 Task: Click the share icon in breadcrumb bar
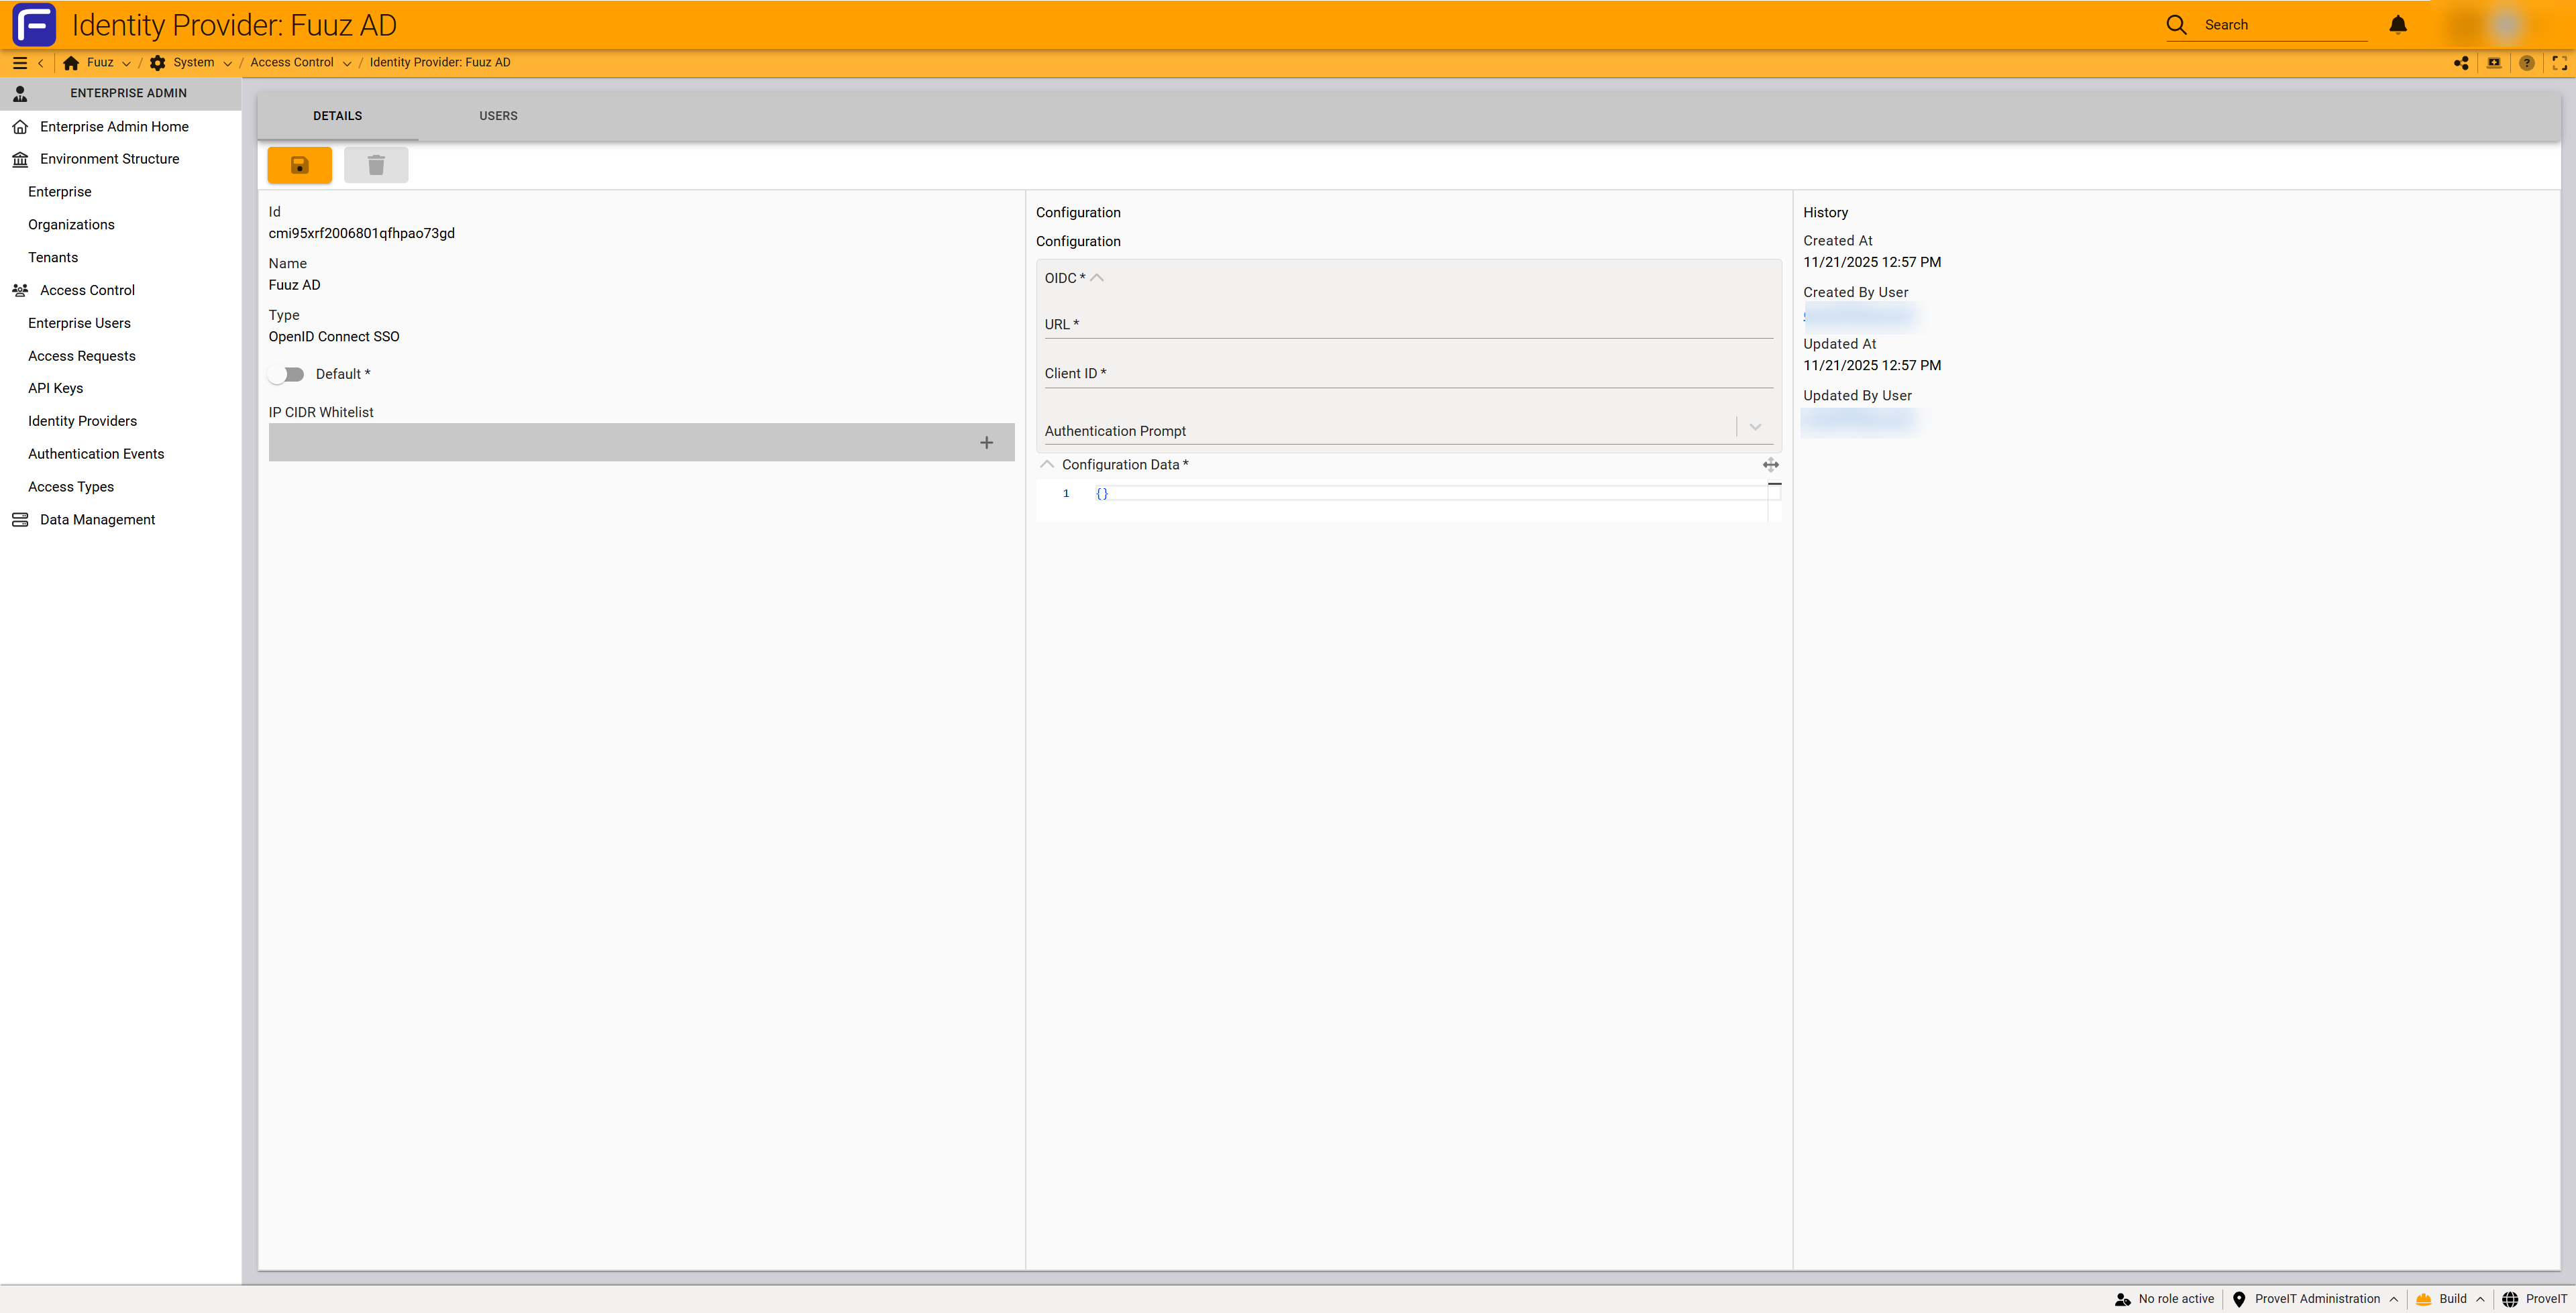[x=2461, y=63]
